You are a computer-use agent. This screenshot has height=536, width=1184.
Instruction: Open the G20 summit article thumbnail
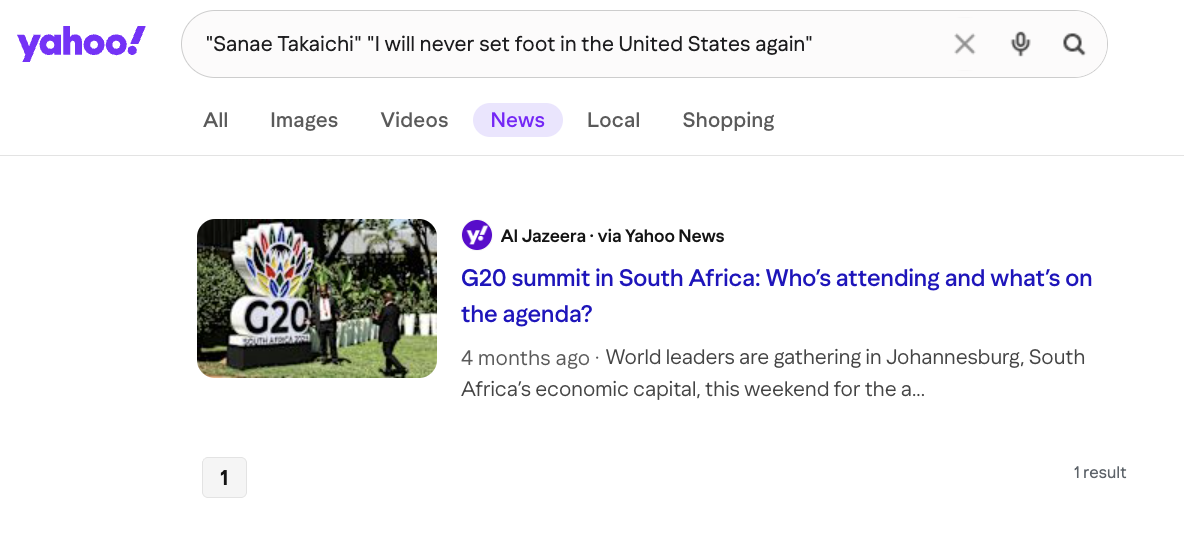point(317,298)
